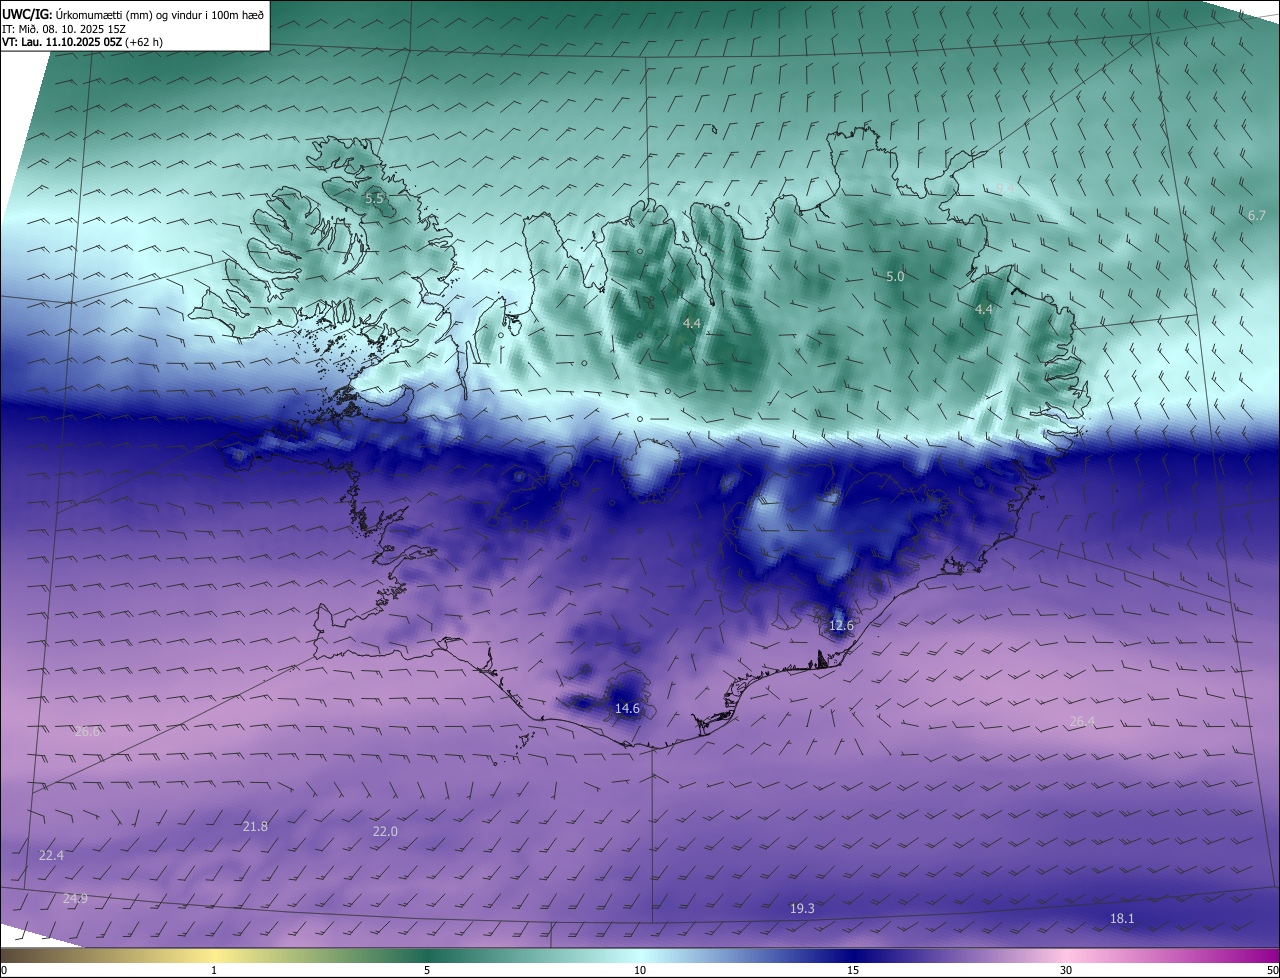Viewport: 1280px width, 978px height.
Task: Click the 26.4 value label on the map
Action: [1082, 721]
